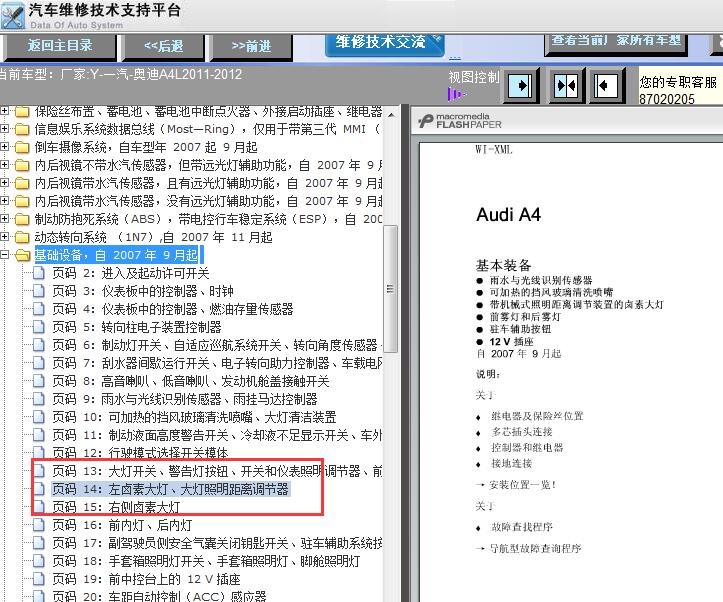Collapse 基础设备，自2007年9月起 folder

coord(4,254)
